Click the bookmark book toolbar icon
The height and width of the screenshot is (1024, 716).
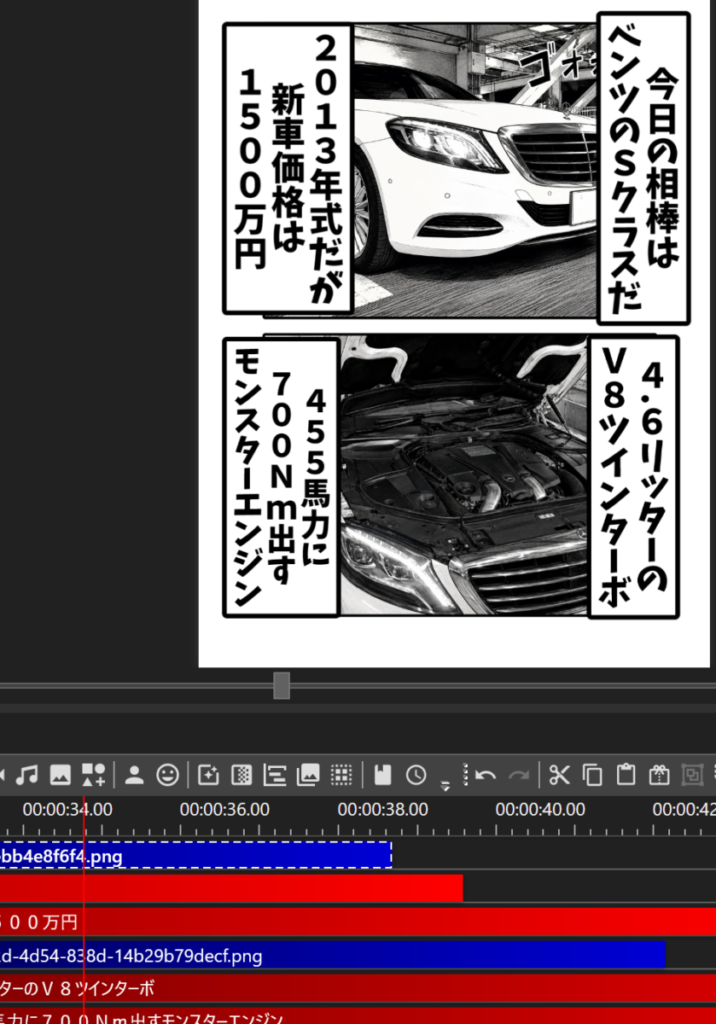click(383, 775)
